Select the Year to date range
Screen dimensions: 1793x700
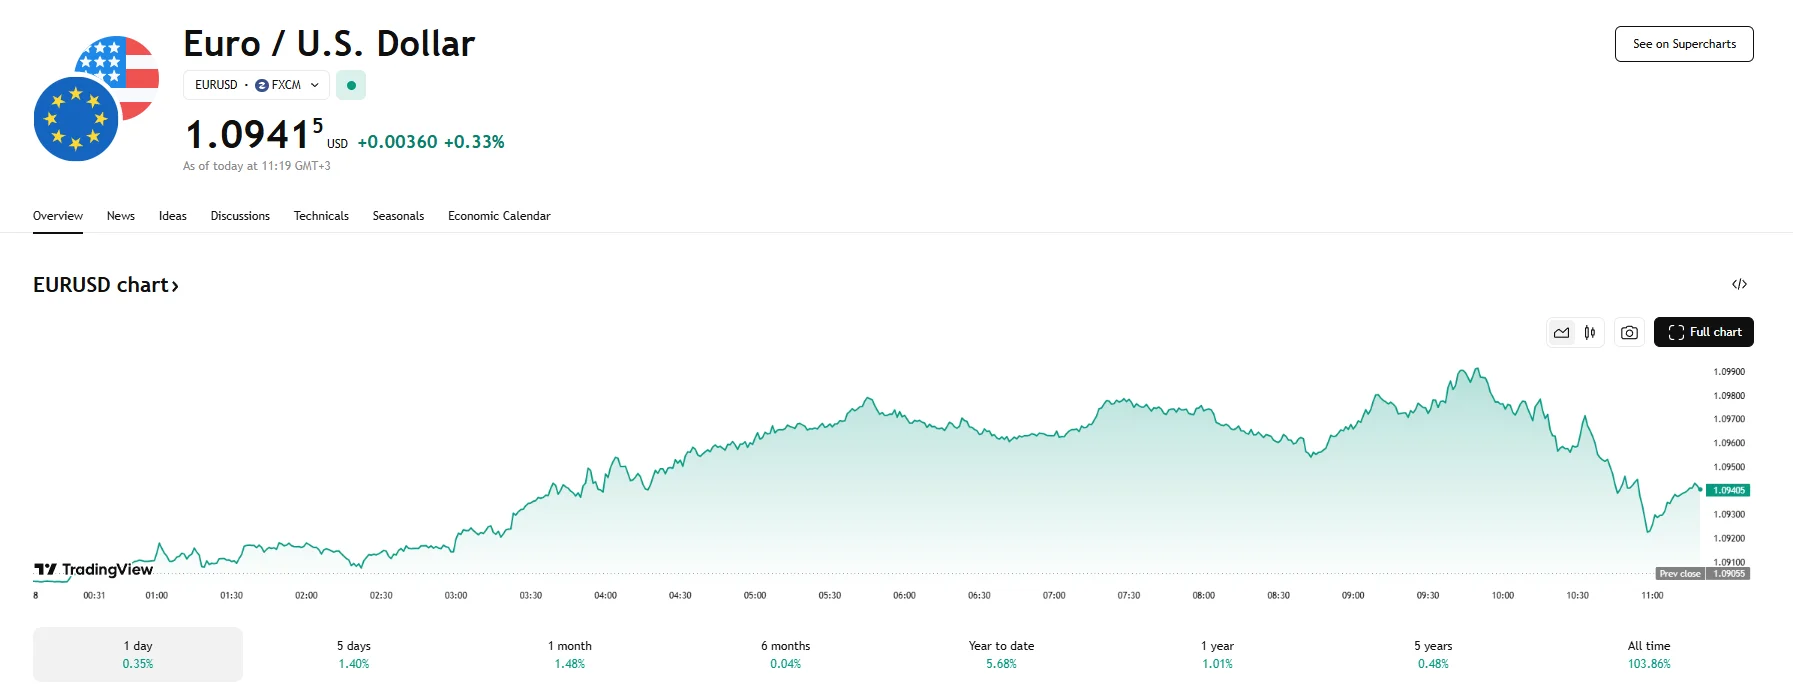pos(1001,654)
